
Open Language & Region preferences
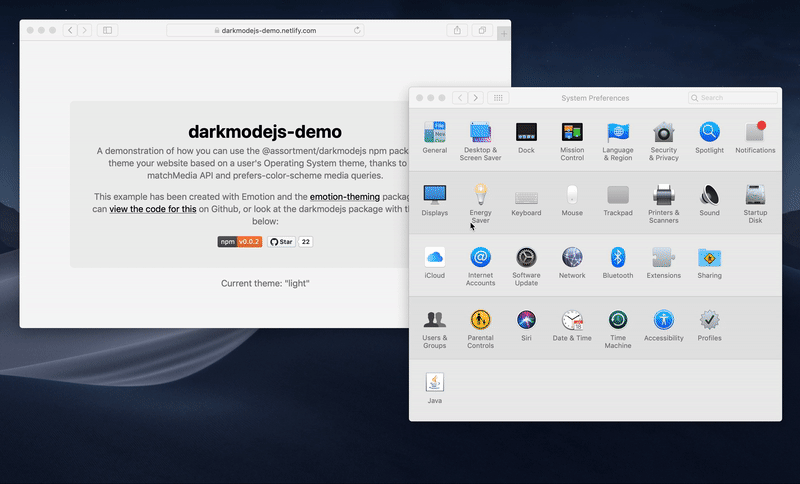[x=618, y=141]
